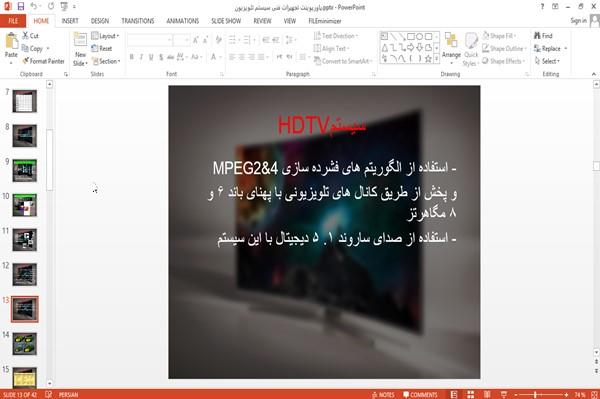This screenshot has width=600, height=399.
Task: Activate the Format Painter brush
Action: tap(43, 61)
